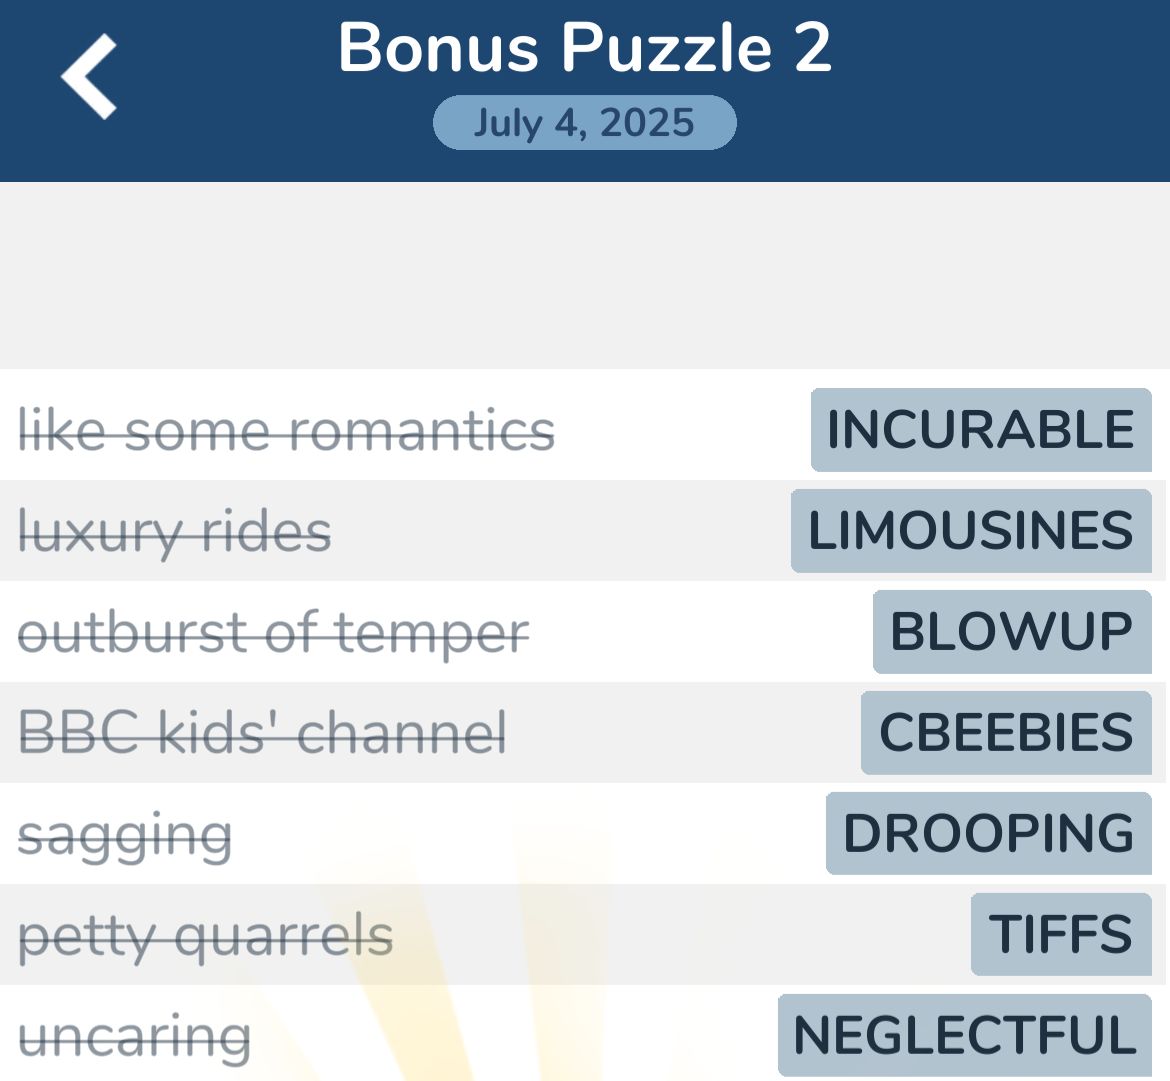Click the July 4, 2025 date pill
This screenshot has height=1081, width=1170.
[584, 122]
